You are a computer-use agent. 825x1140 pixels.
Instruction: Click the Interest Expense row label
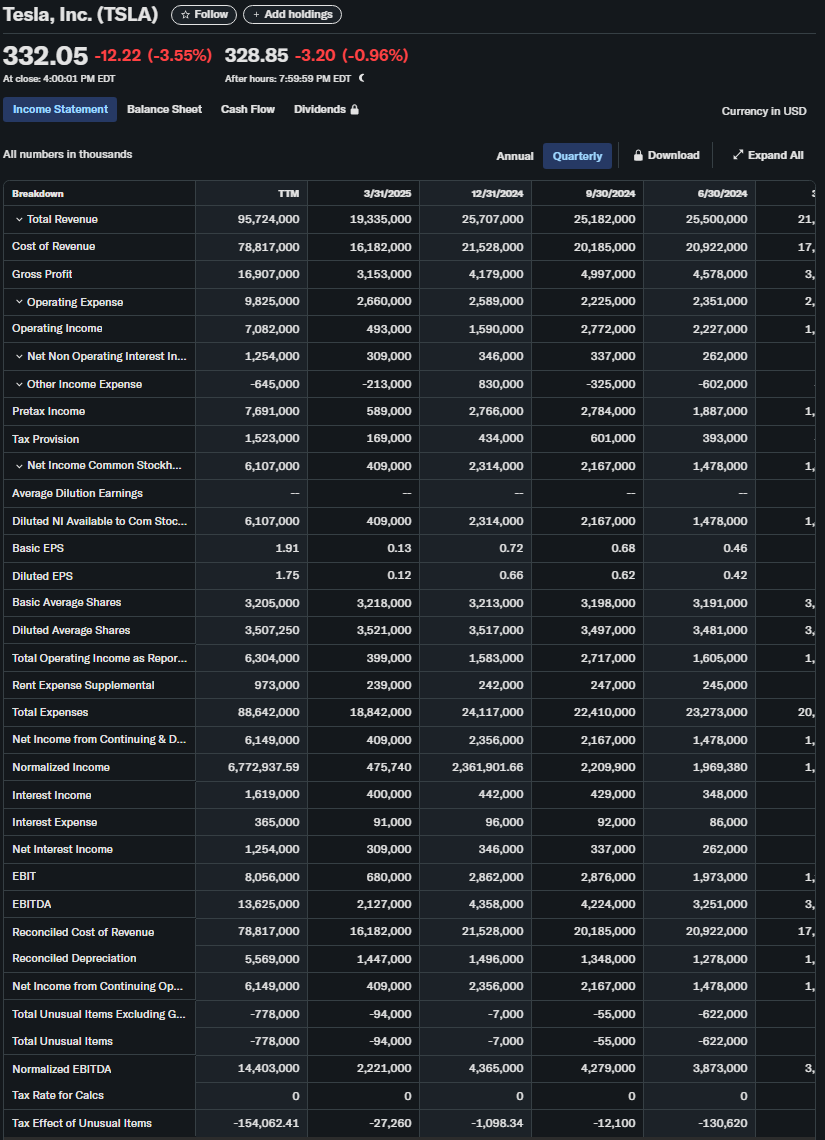coord(55,822)
